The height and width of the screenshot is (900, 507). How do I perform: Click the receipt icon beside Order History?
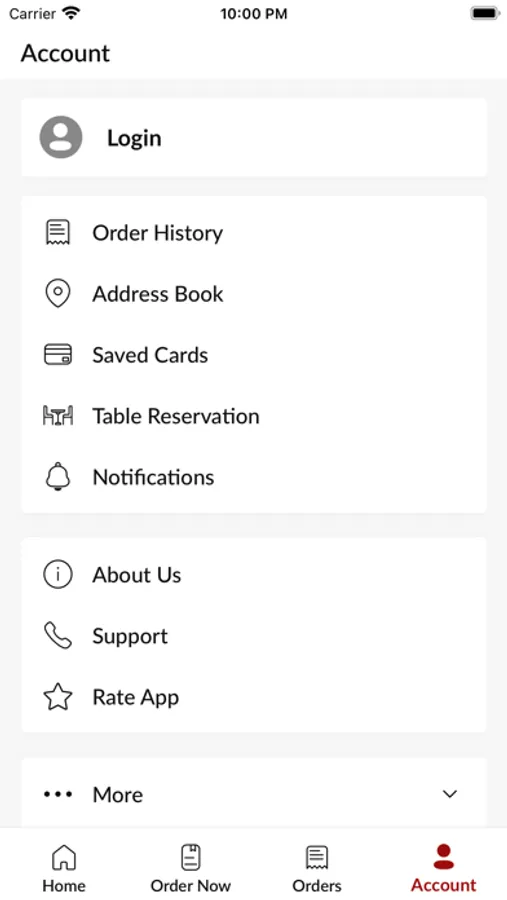[58, 232]
